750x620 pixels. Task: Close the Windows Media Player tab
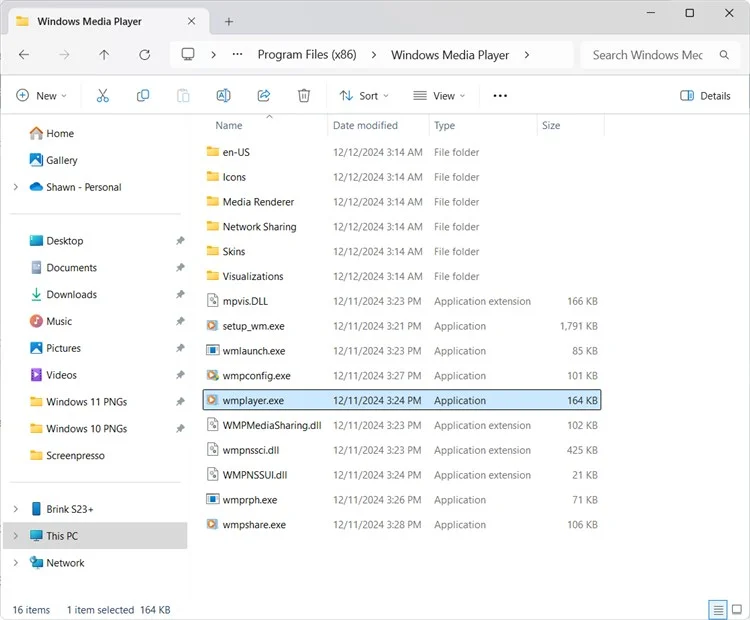pyautogui.click(x=191, y=21)
